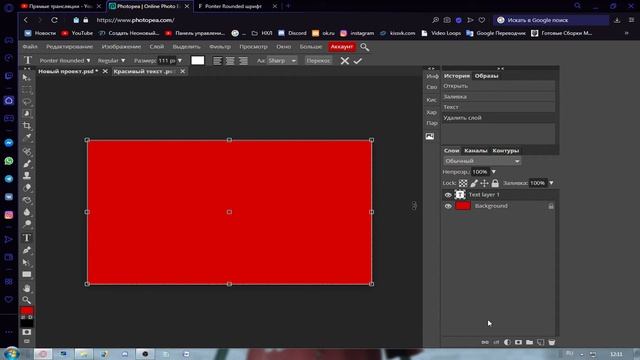
Task: Click the Background layer thumbnail
Action: [463, 206]
